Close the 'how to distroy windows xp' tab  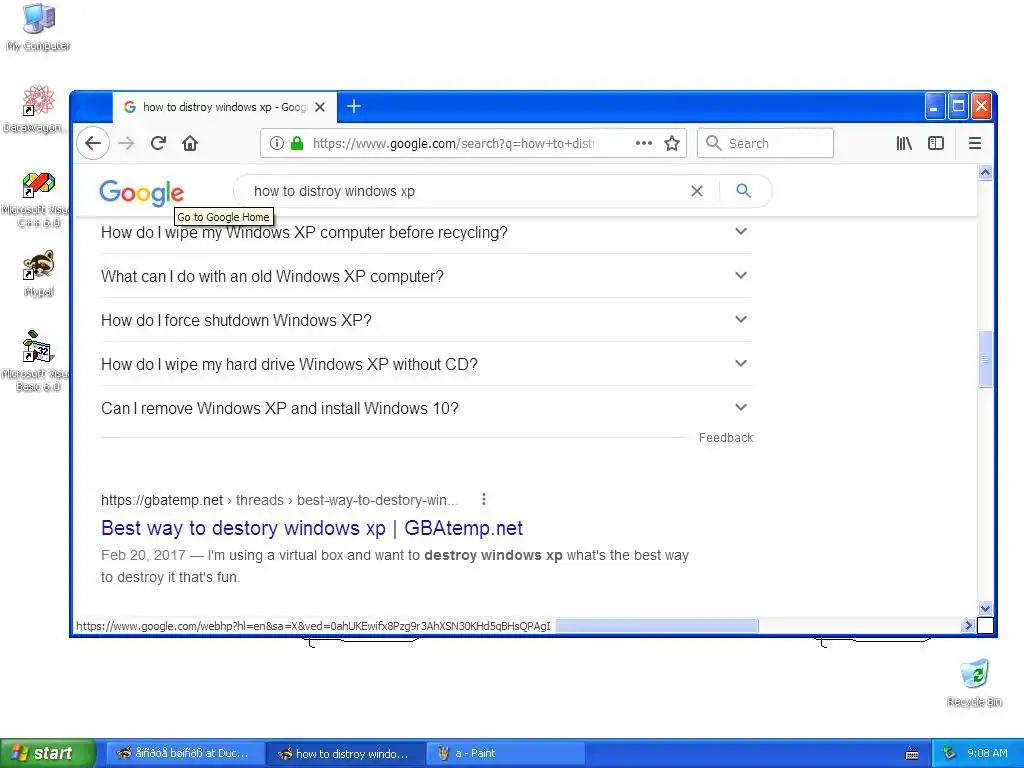[x=320, y=107]
